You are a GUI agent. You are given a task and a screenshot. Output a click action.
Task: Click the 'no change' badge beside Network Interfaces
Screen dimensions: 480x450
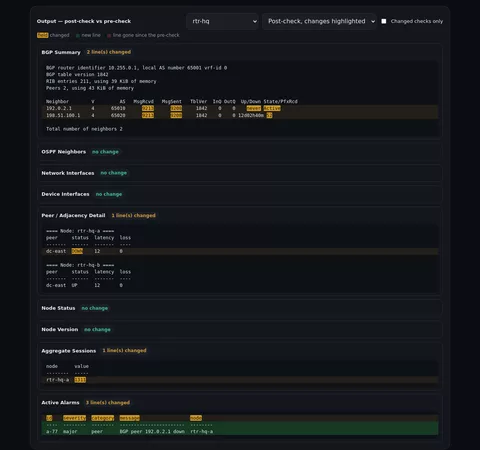[113, 173]
